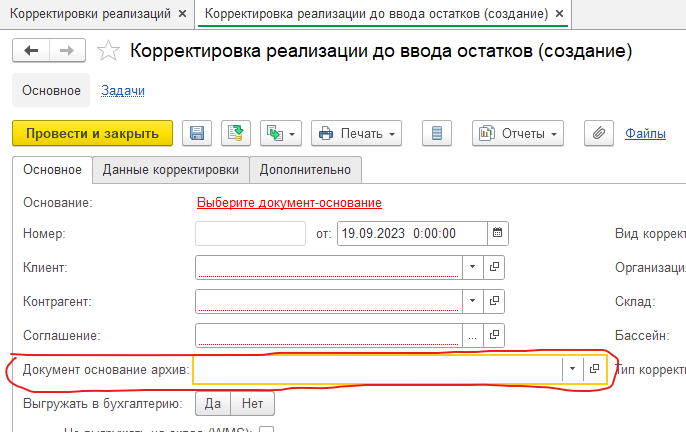Open the Печать dropdown menu
This screenshot has width=686, height=432.
(356, 133)
